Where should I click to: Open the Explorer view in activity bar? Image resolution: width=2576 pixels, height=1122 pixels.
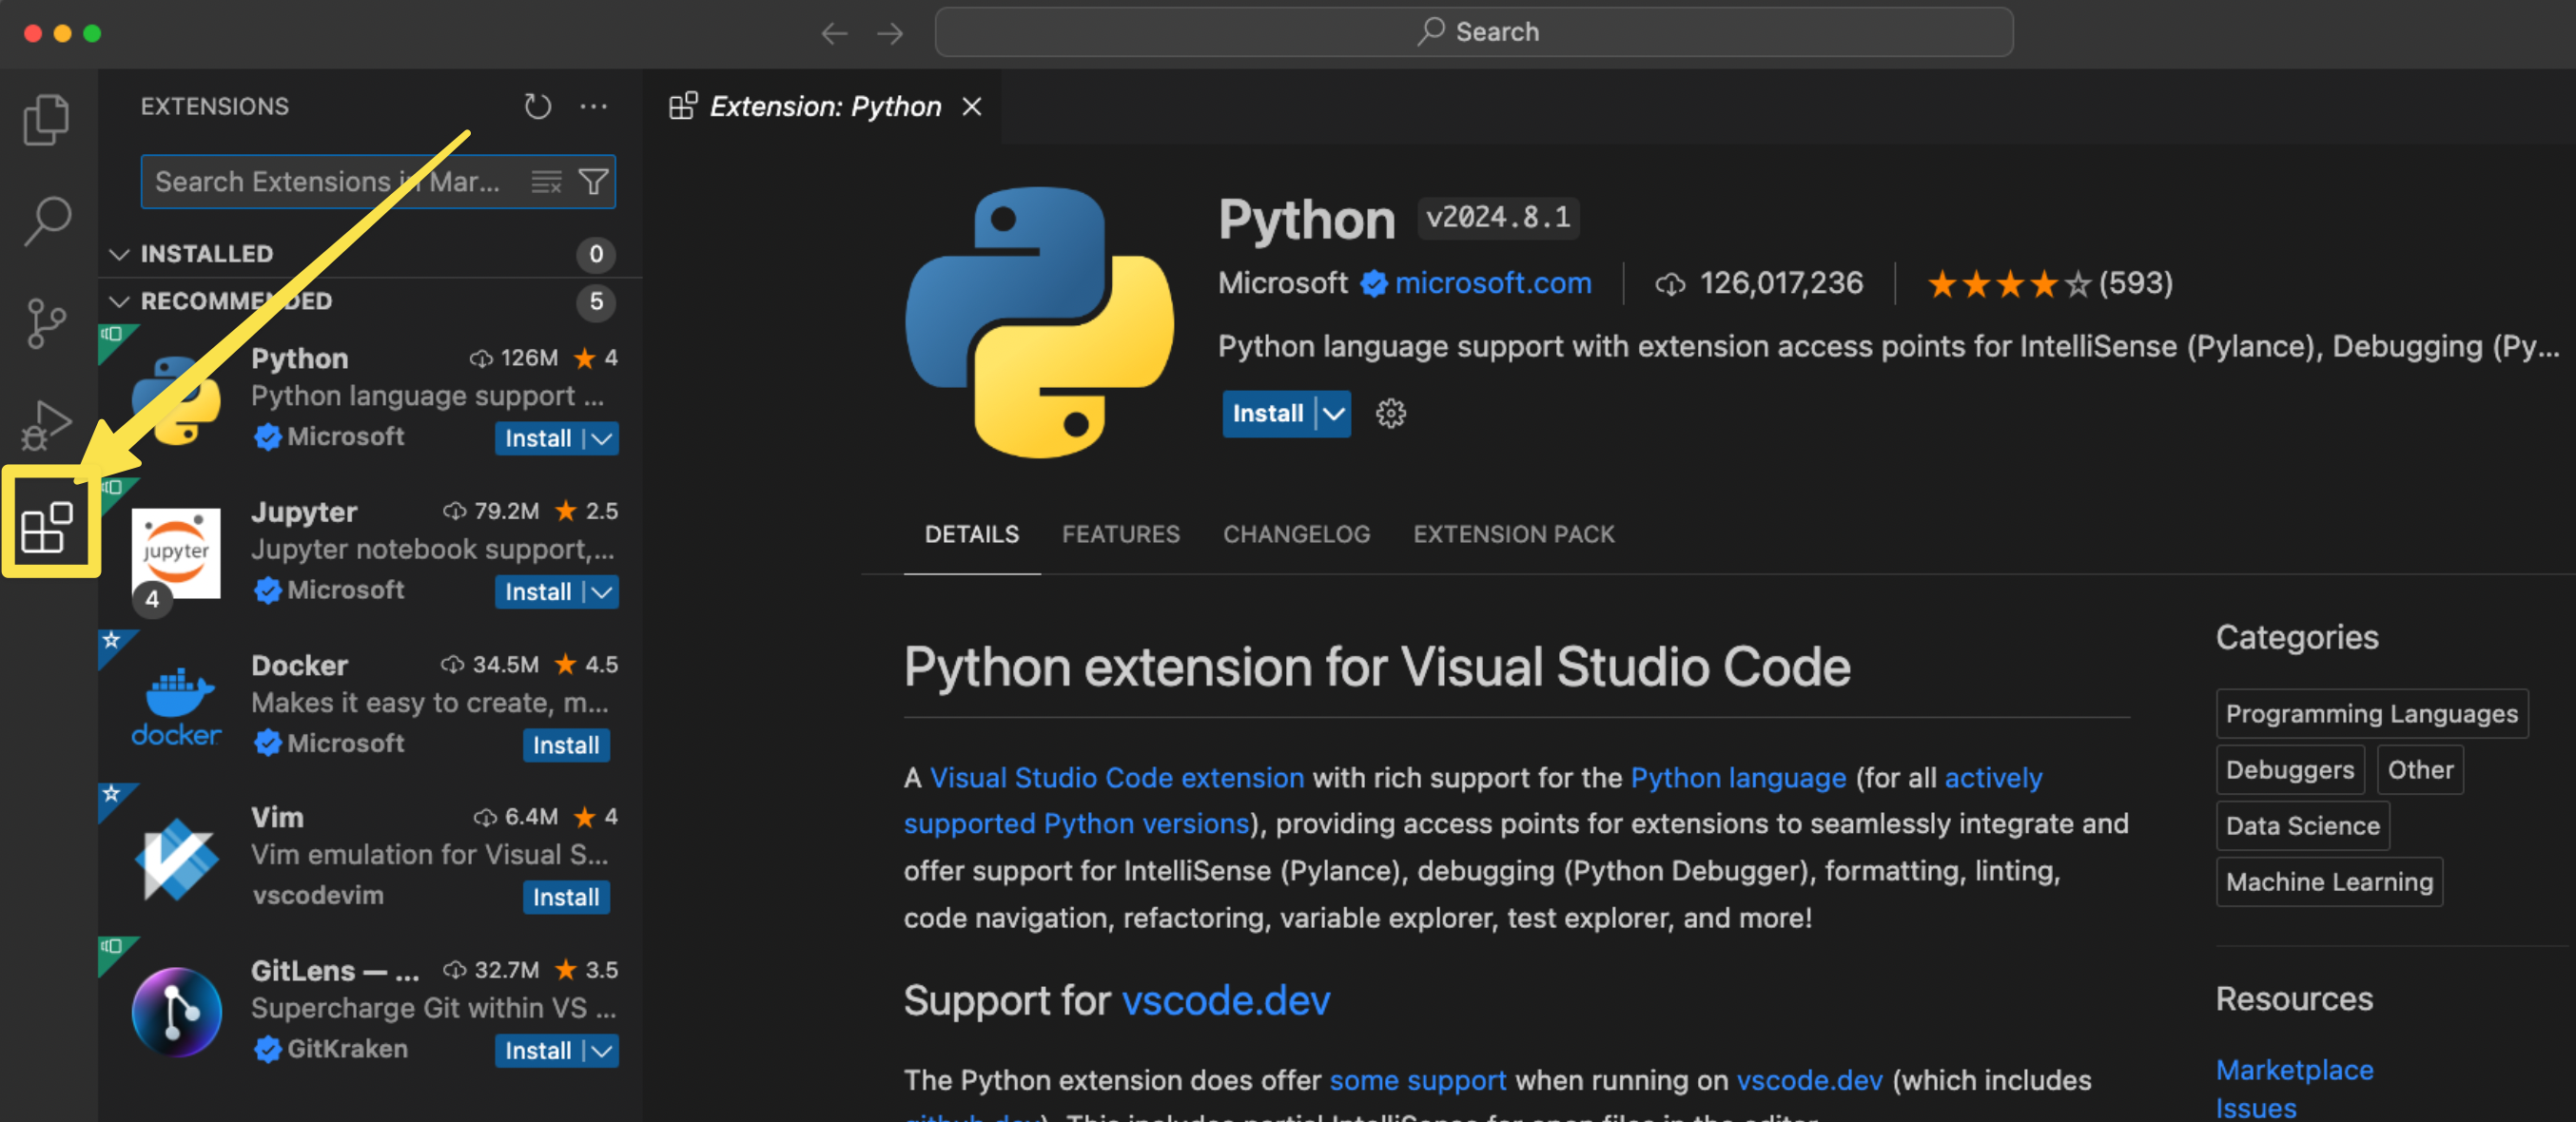[x=46, y=119]
